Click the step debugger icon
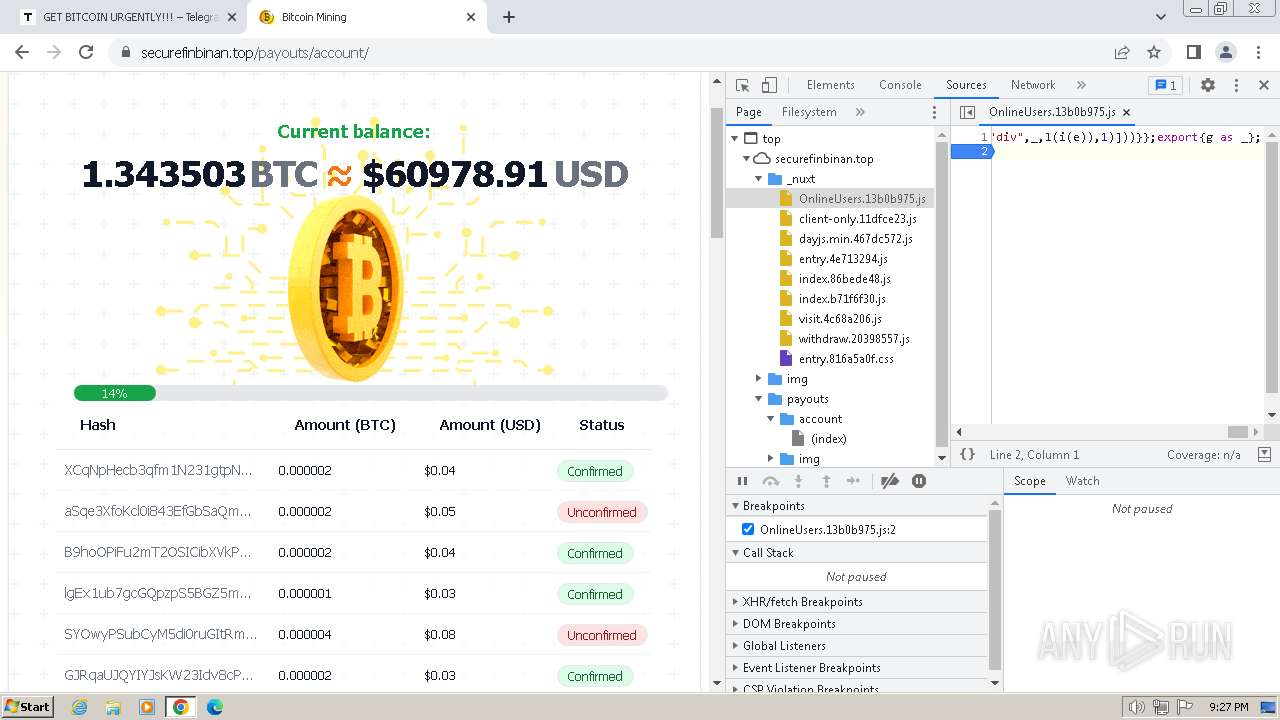 (x=853, y=481)
